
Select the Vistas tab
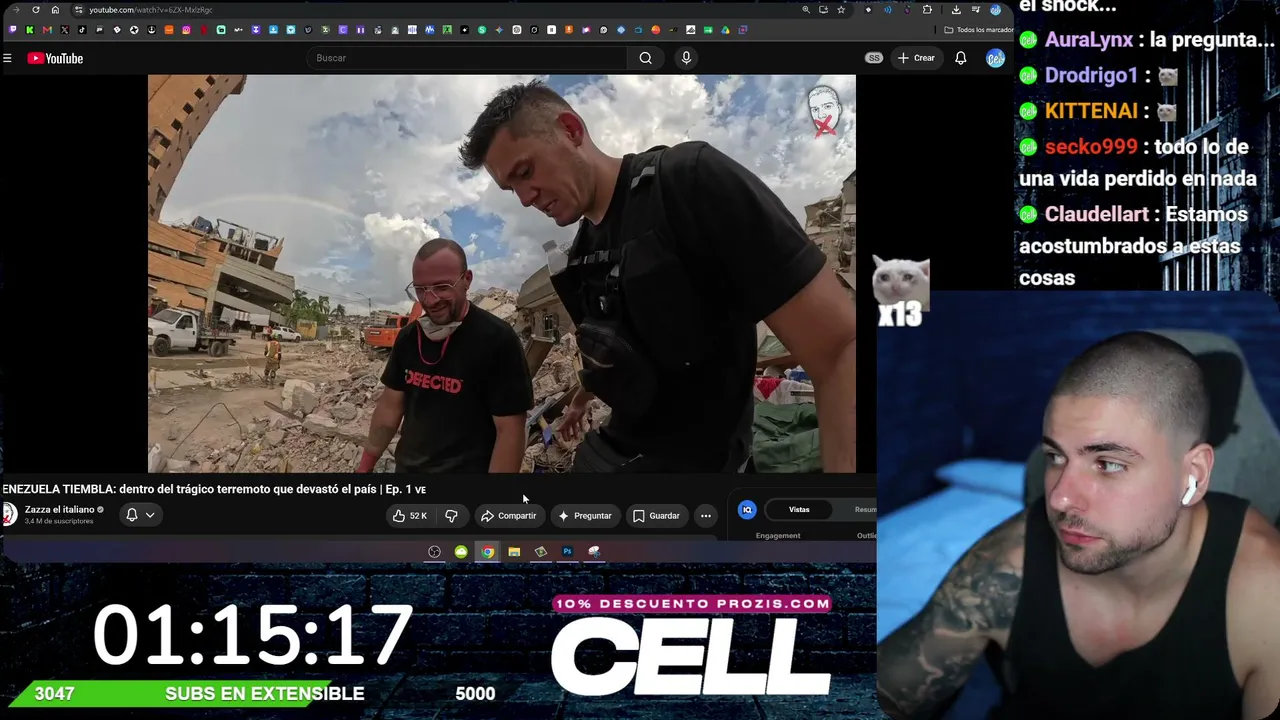point(799,510)
